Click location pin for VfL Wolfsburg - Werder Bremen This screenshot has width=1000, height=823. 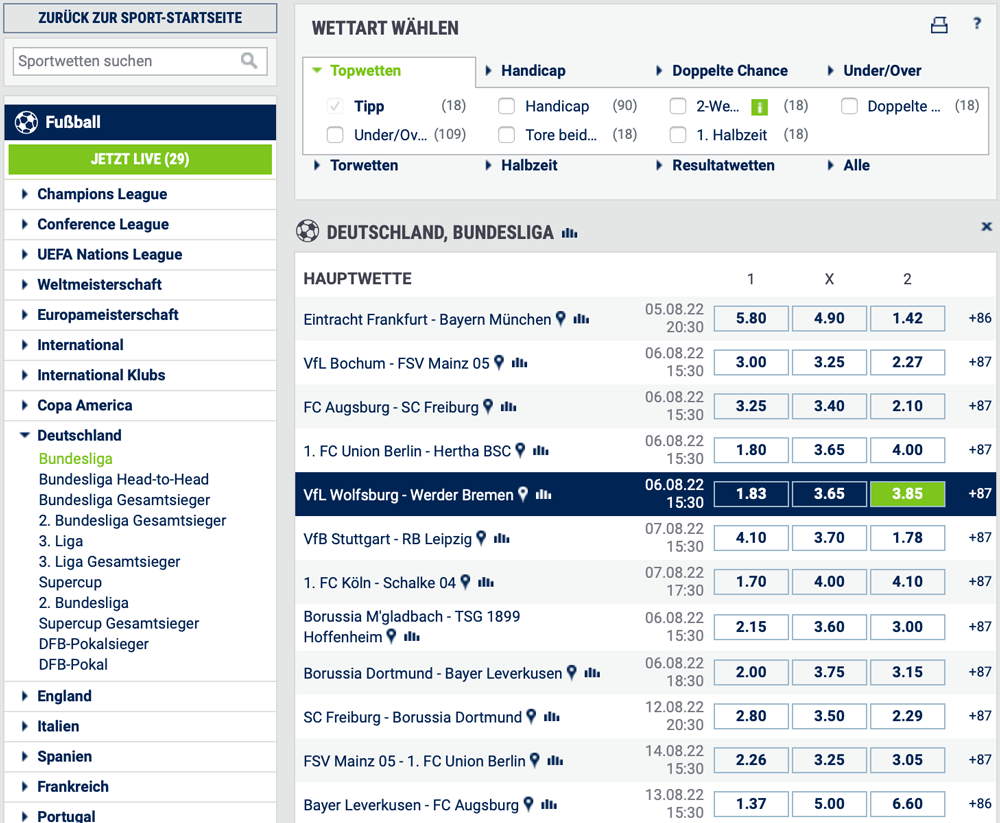tap(523, 494)
